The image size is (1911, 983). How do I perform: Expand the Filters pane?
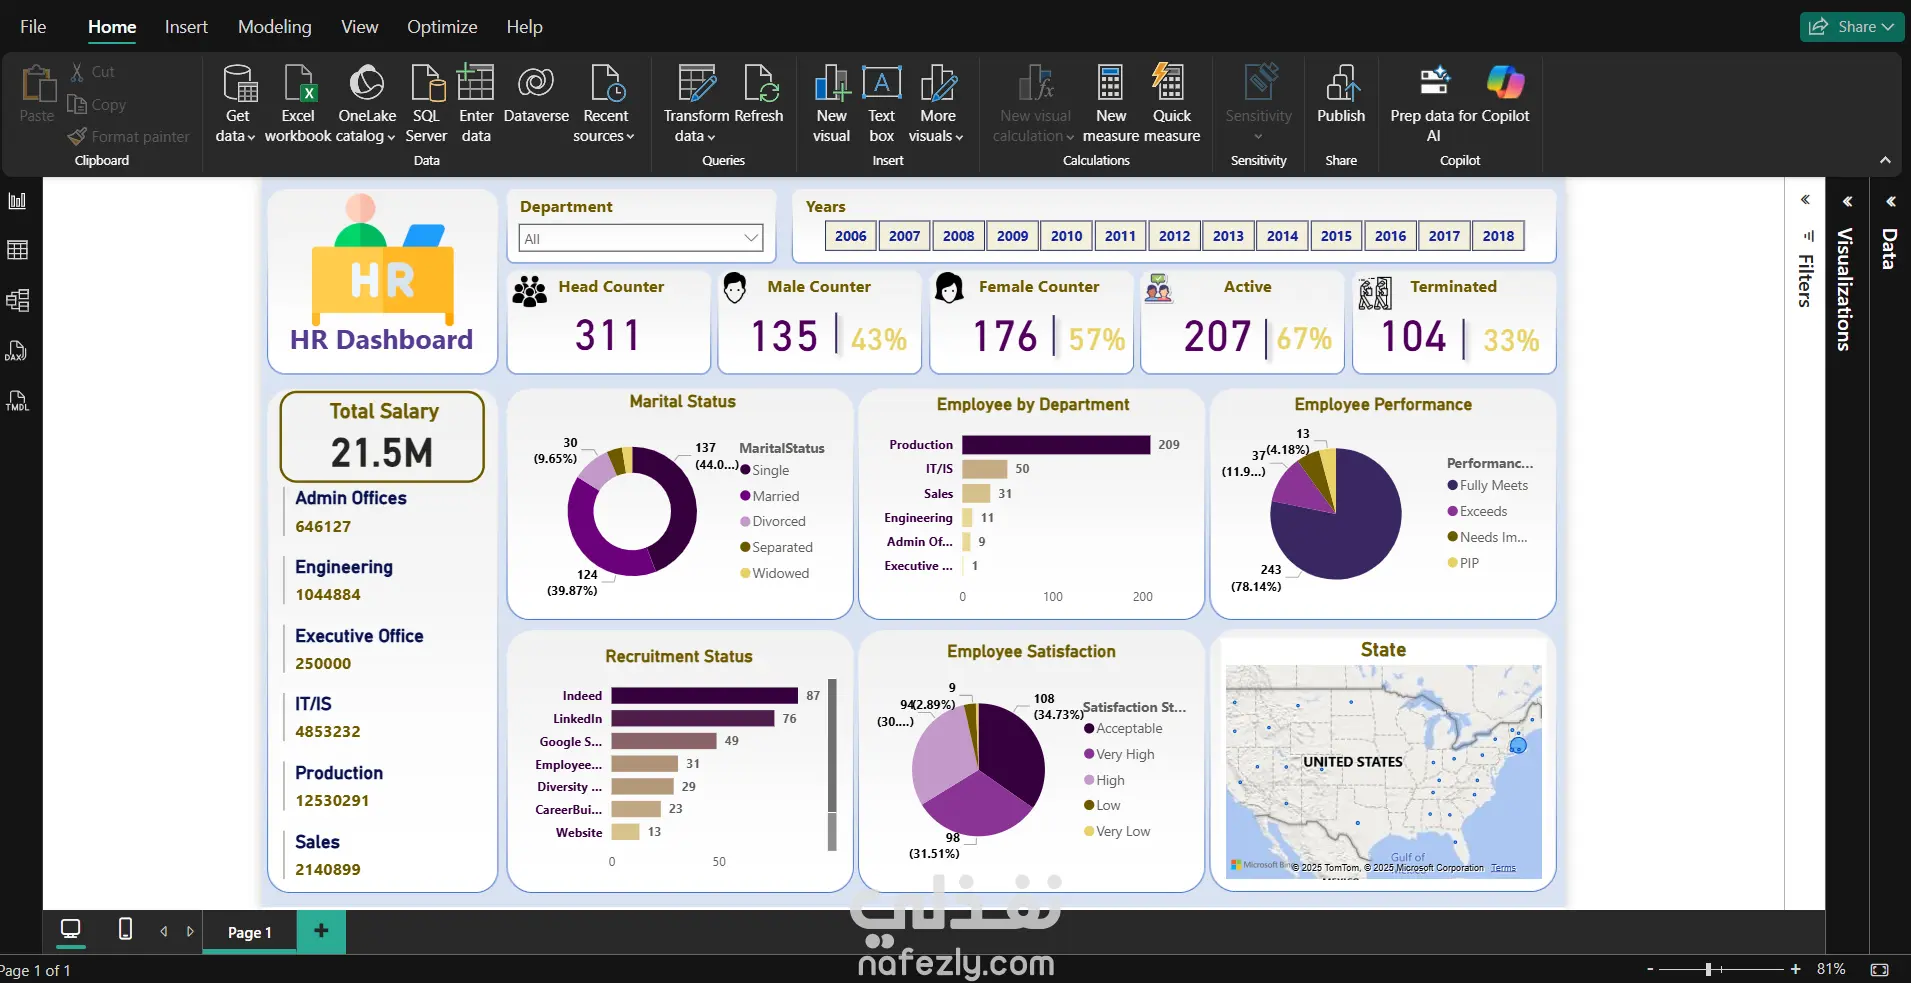pos(1805,200)
